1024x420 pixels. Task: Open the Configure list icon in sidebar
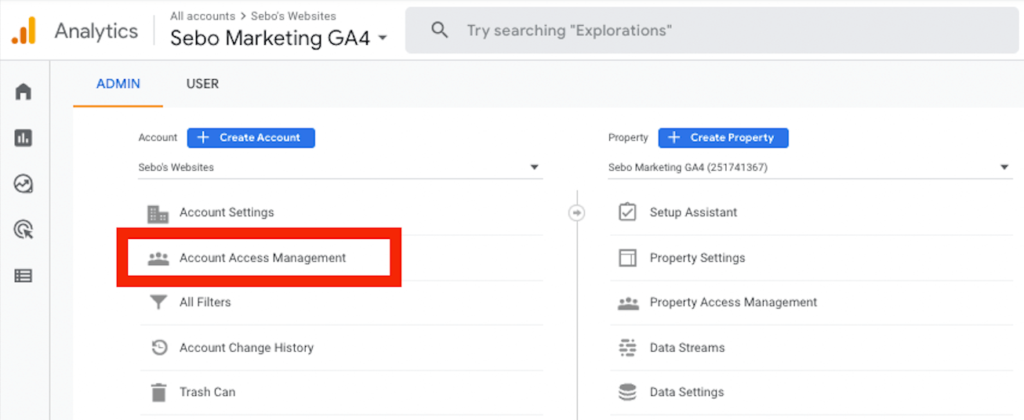tap(24, 276)
